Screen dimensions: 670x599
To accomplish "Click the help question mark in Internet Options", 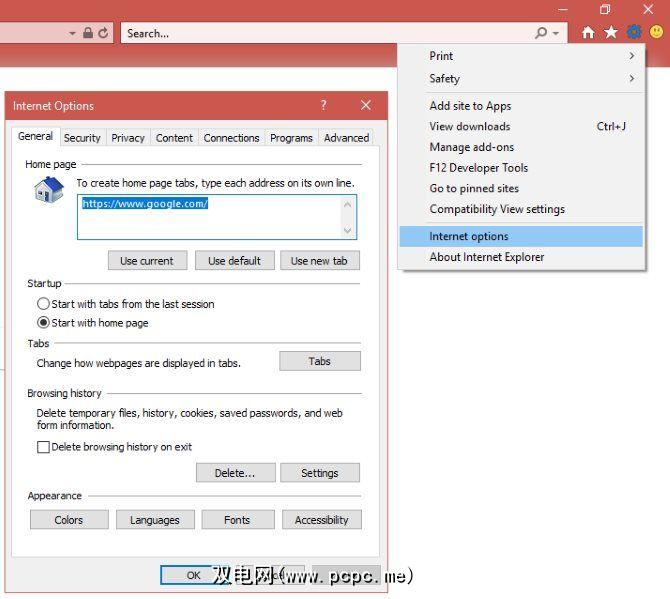I will [323, 105].
